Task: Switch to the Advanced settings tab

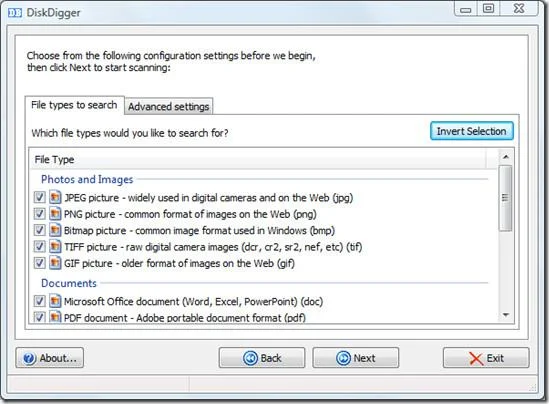Action: pyautogui.click(x=168, y=106)
